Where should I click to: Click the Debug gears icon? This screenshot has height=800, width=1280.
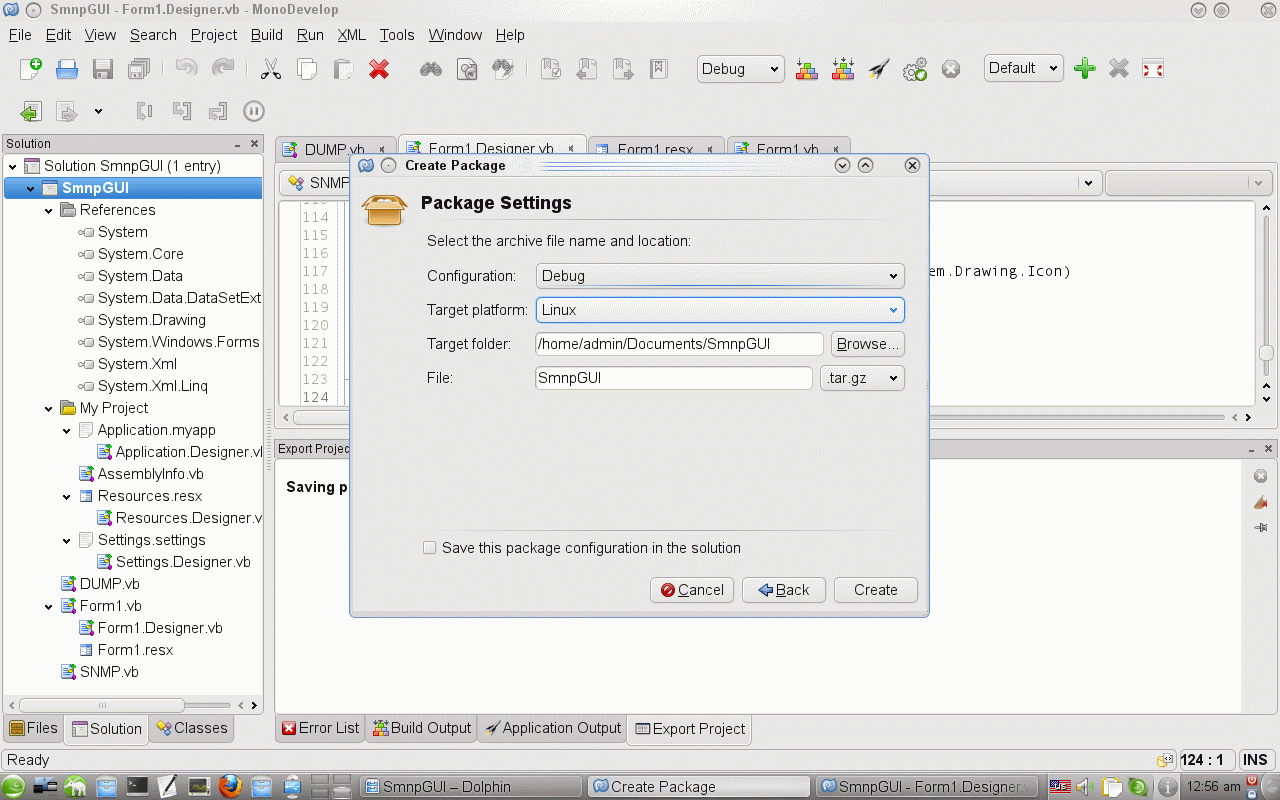[x=915, y=69]
